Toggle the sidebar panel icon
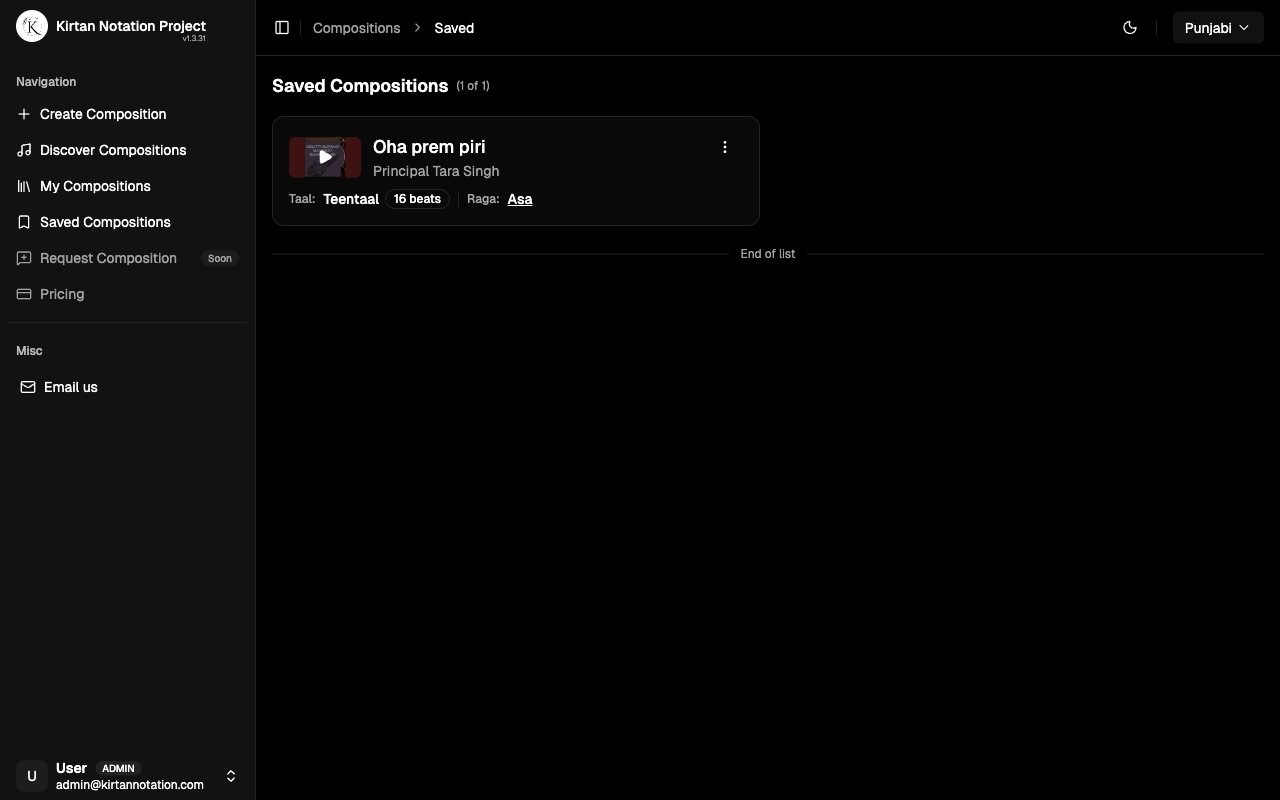The width and height of the screenshot is (1280, 800). [282, 28]
